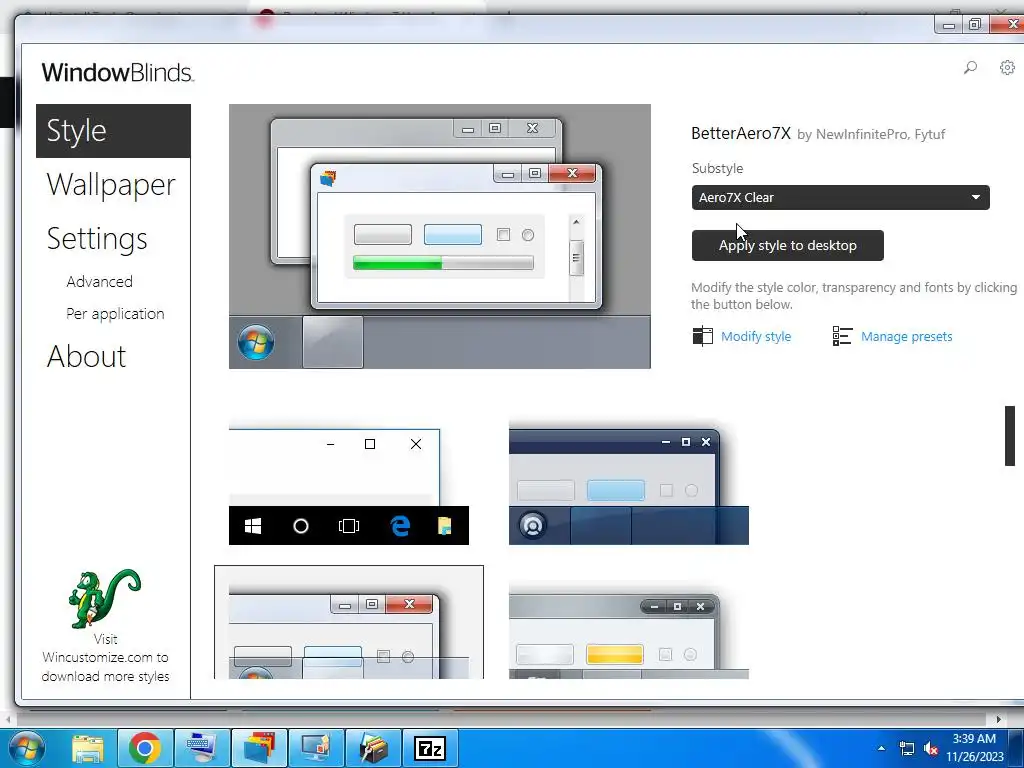Click the muted volume tray icon
This screenshot has width=1024, height=768.
point(931,748)
